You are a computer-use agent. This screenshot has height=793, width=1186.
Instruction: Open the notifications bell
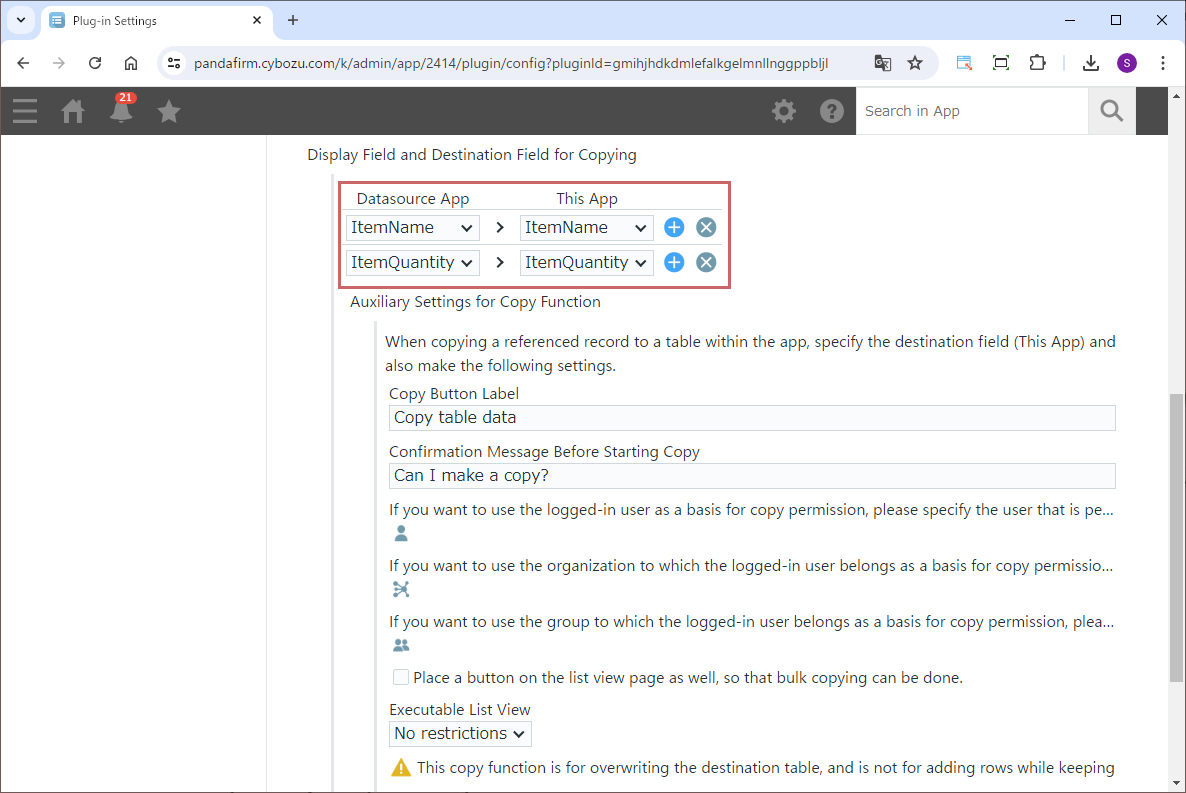click(122, 111)
